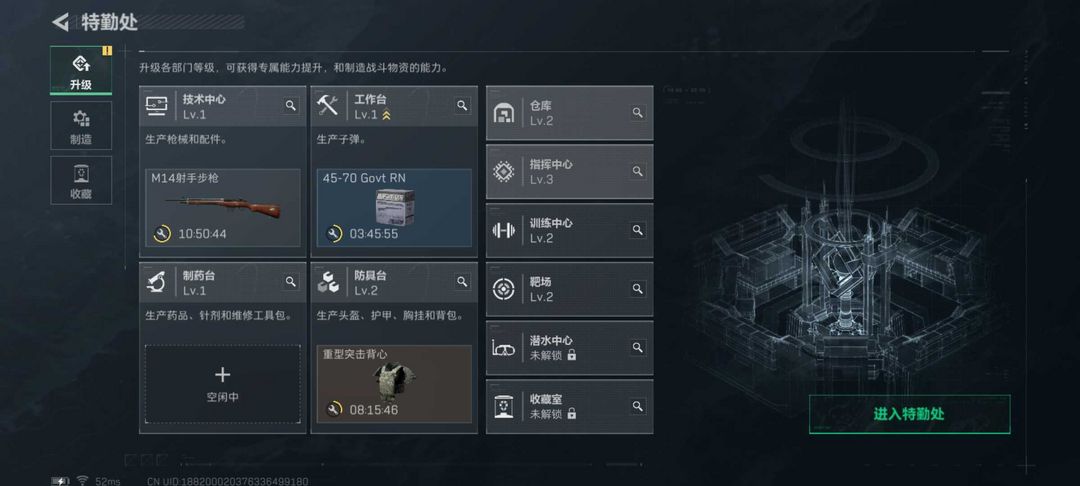Click the magnifier icon on 靶场
The width and height of the screenshot is (1080, 486).
[638, 288]
